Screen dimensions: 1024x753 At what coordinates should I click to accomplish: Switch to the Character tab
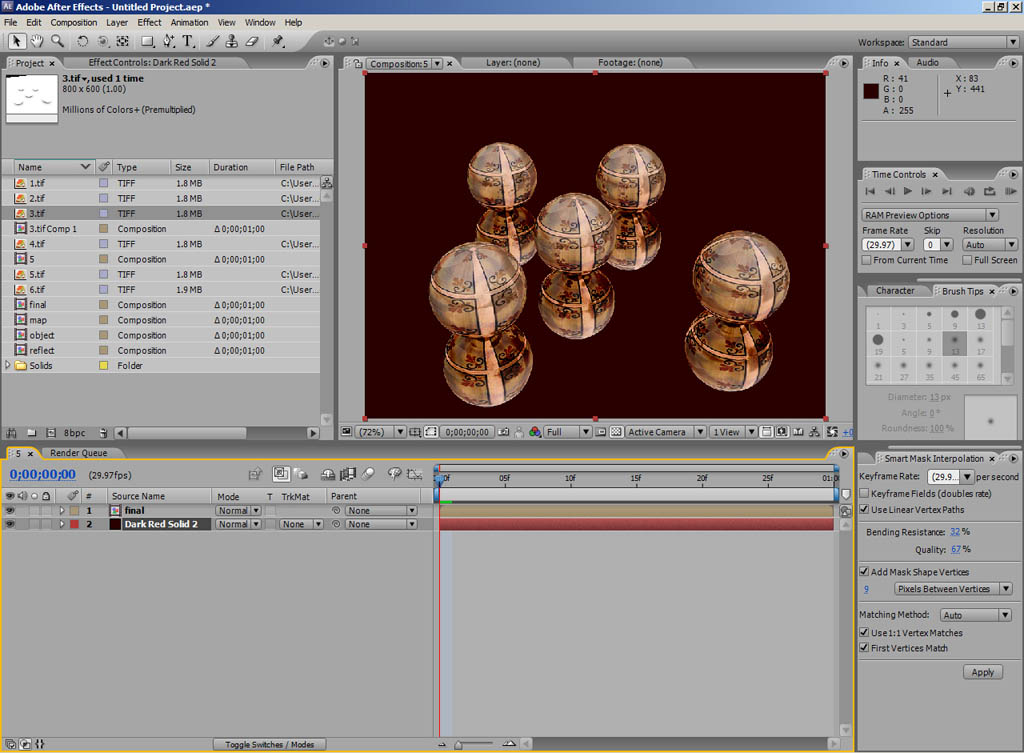pyautogui.click(x=895, y=291)
